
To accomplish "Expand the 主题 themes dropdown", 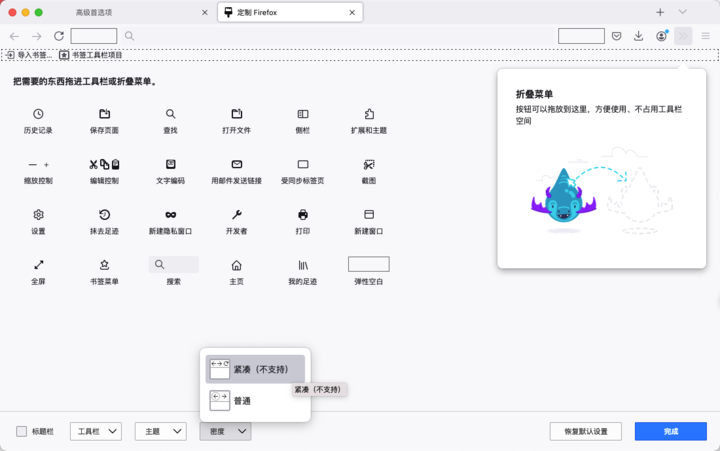I will pos(160,432).
